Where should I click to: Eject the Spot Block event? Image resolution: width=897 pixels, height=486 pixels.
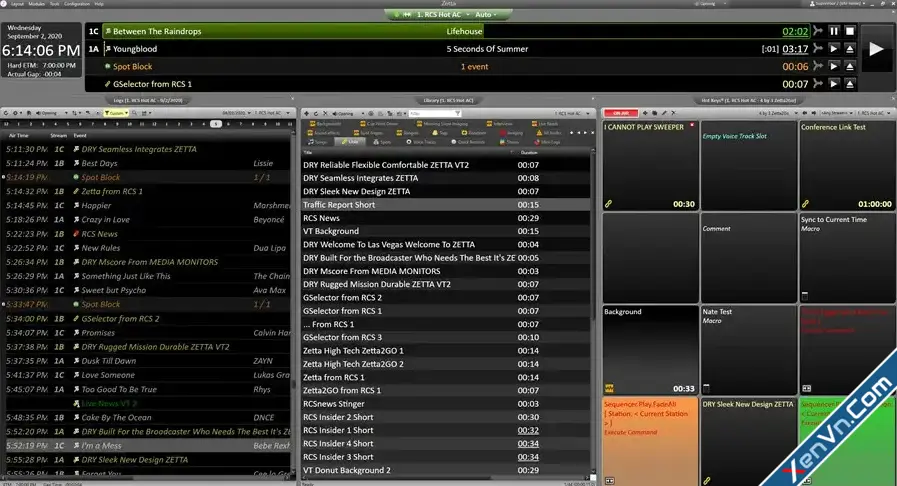(850, 66)
